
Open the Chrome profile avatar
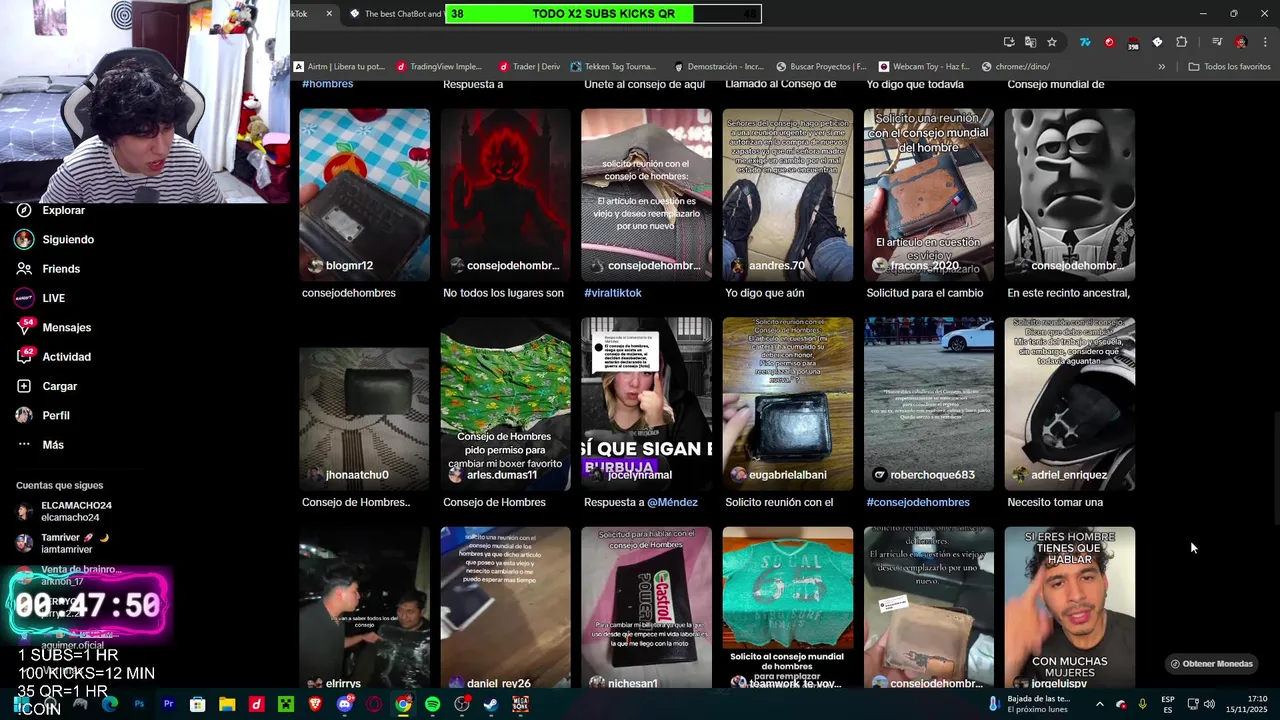tap(1241, 42)
